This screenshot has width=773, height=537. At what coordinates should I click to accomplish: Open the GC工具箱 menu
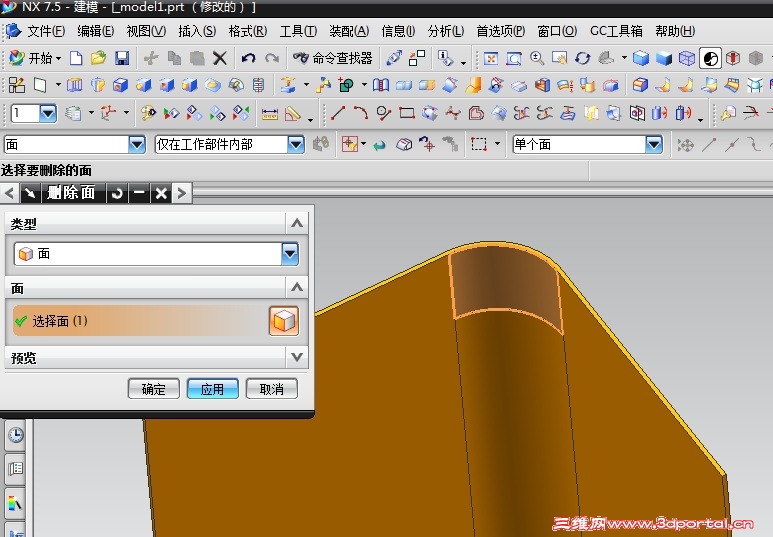click(616, 31)
